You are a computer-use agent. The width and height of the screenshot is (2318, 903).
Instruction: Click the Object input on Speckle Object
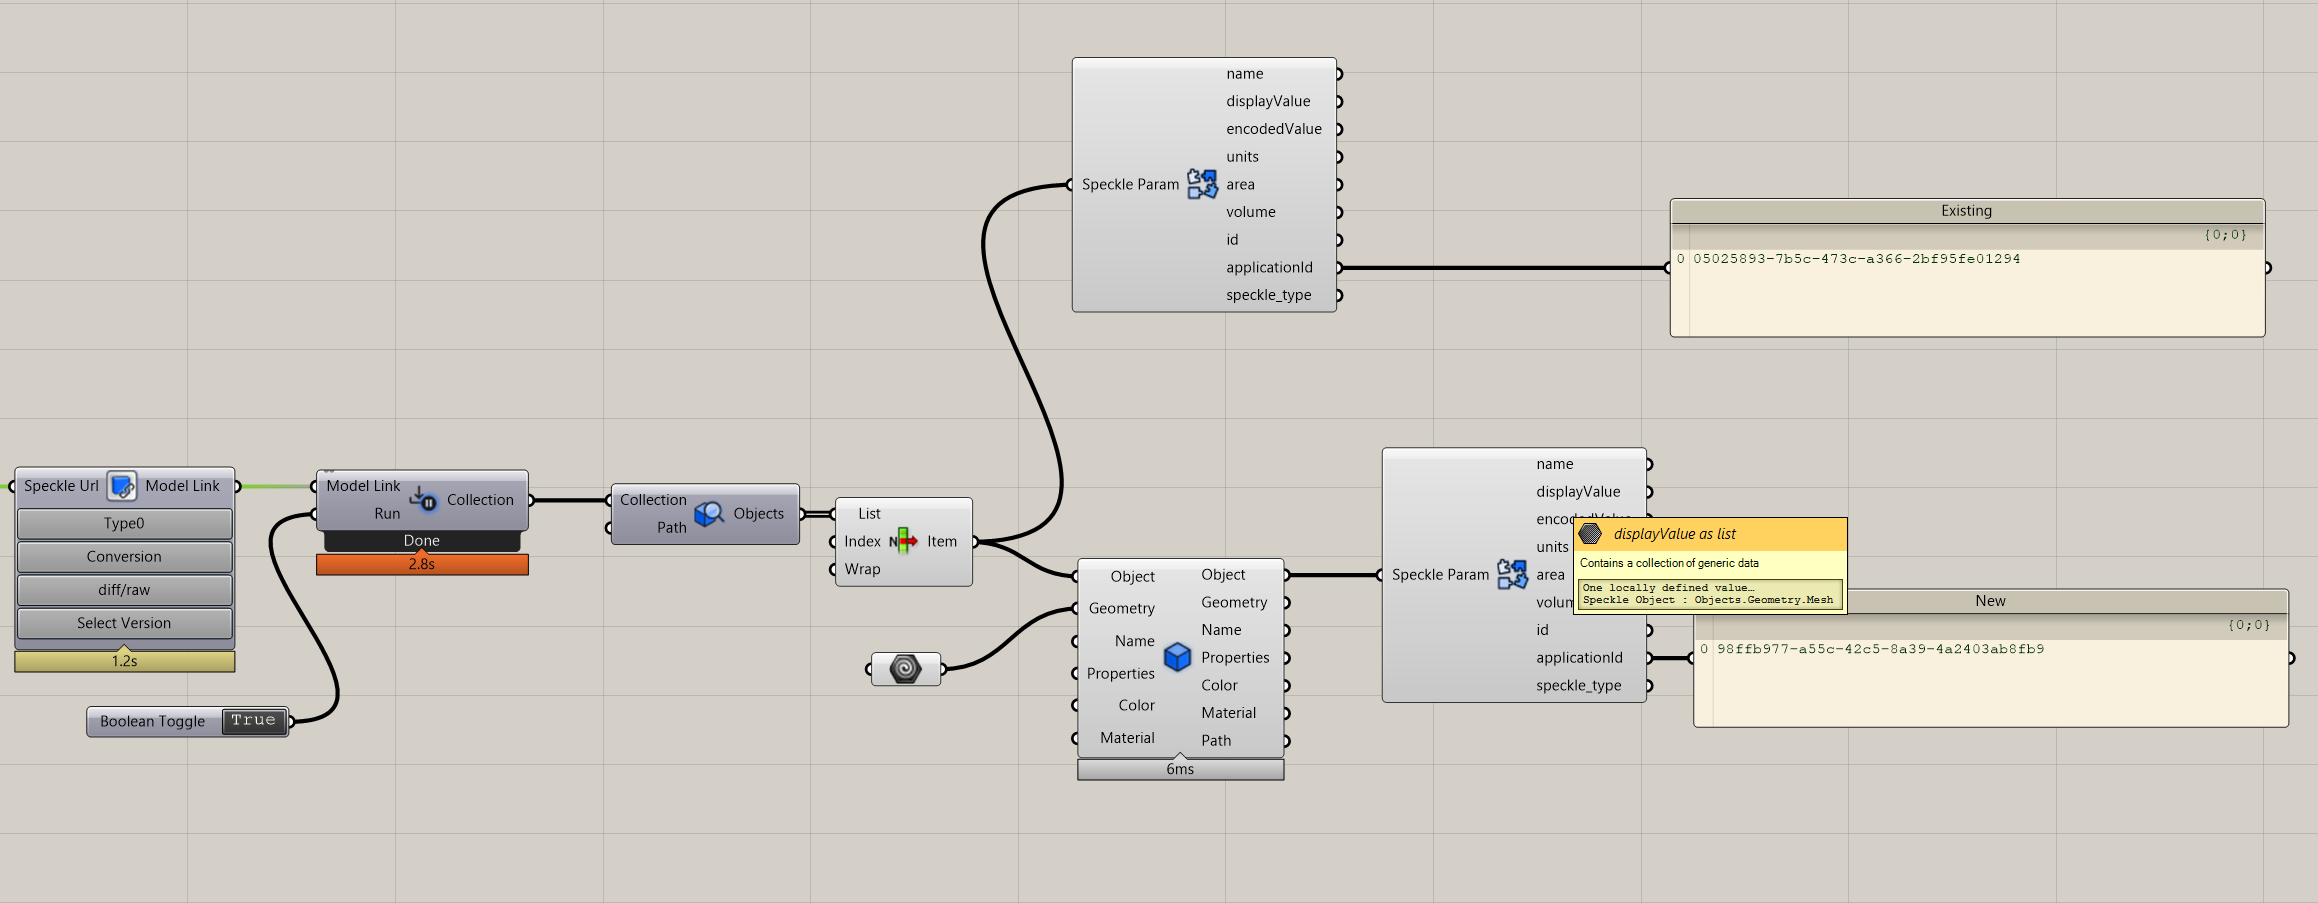tap(1132, 576)
